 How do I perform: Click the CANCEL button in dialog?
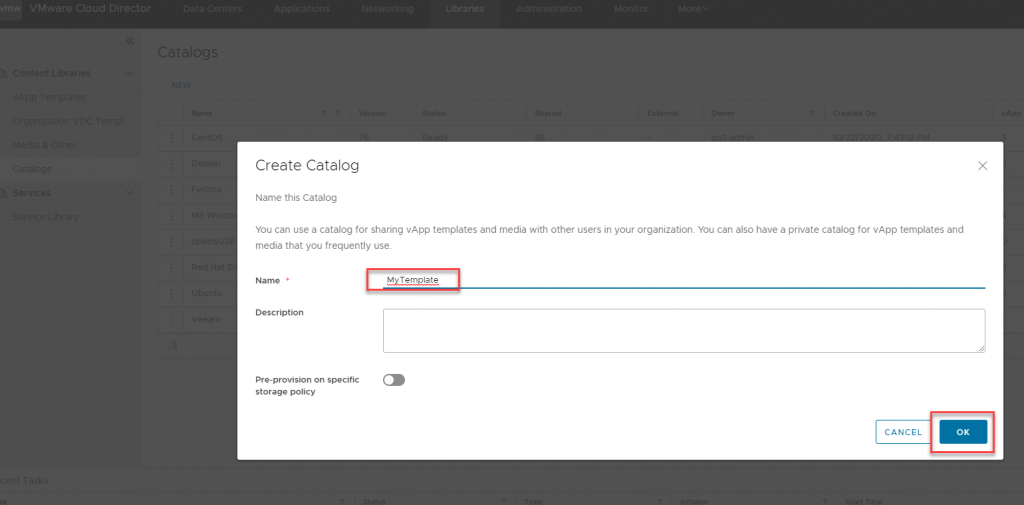[903, 432]
